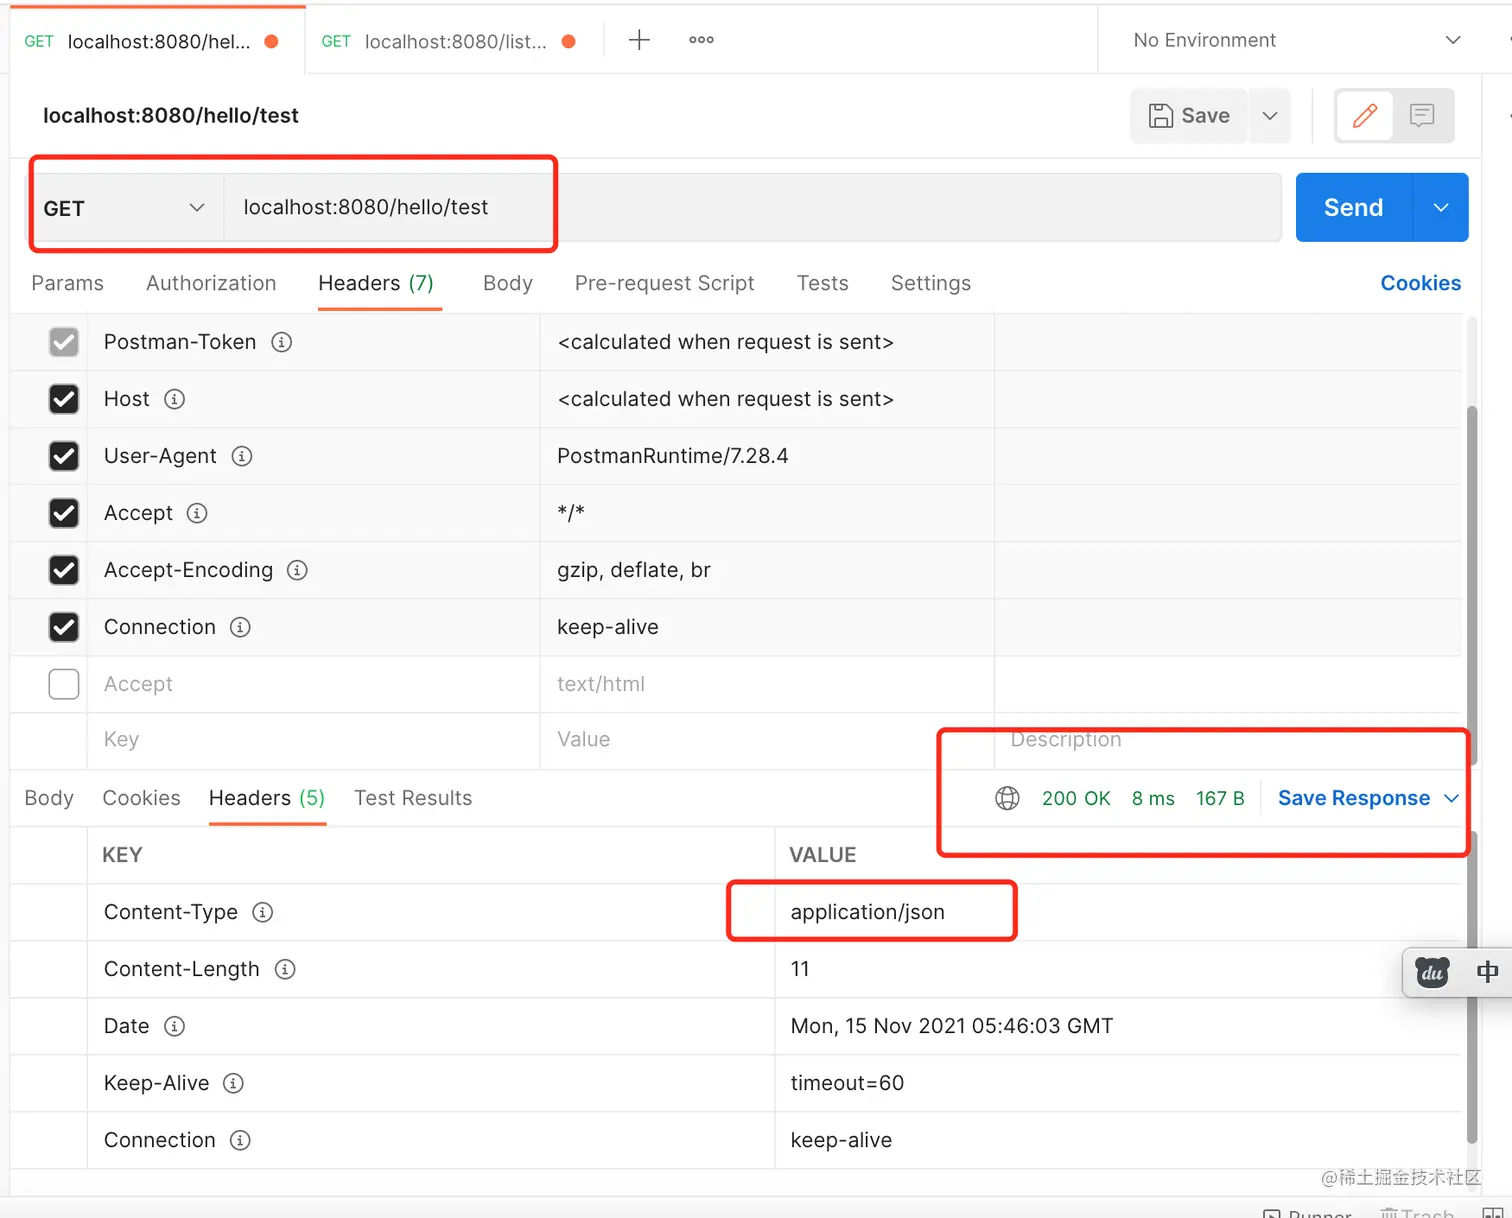The height and width of the screenshot is (1218, 1512).
Task: Open the edit request pencil icon
Action: pyautogui.click(x=1363, y=115)
